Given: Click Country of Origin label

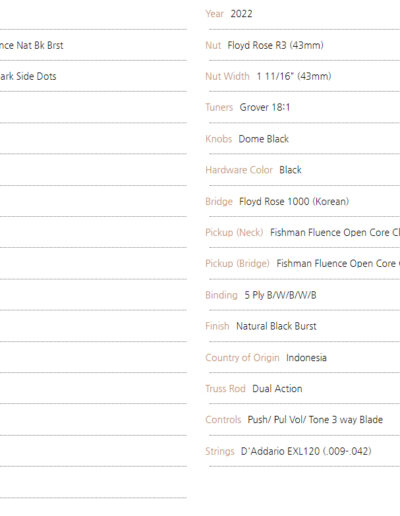Looking at the screenshot, I should click(242, 358).
